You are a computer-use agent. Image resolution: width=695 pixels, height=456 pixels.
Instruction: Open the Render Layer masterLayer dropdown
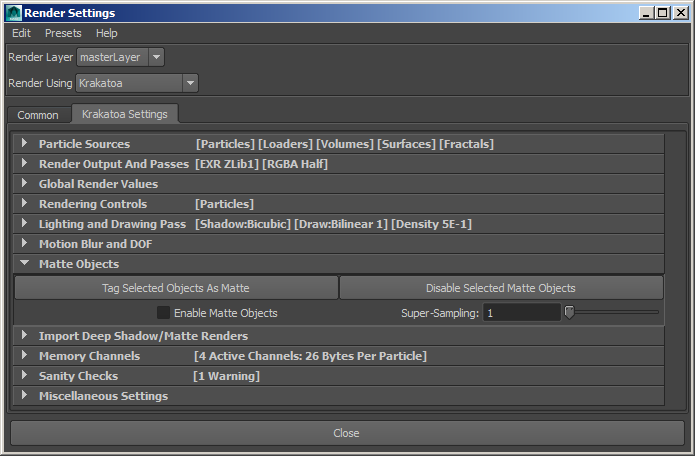click(x=121, y=57)
